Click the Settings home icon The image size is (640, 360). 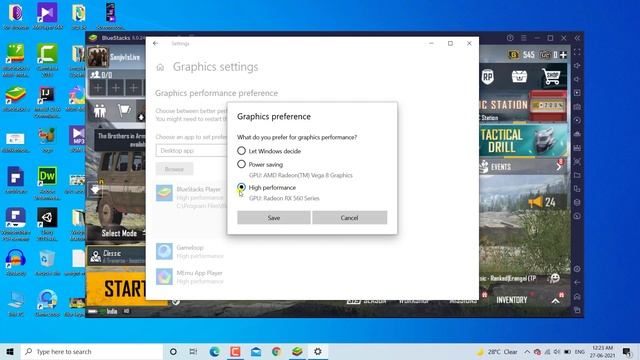click(x=160, y=67)
